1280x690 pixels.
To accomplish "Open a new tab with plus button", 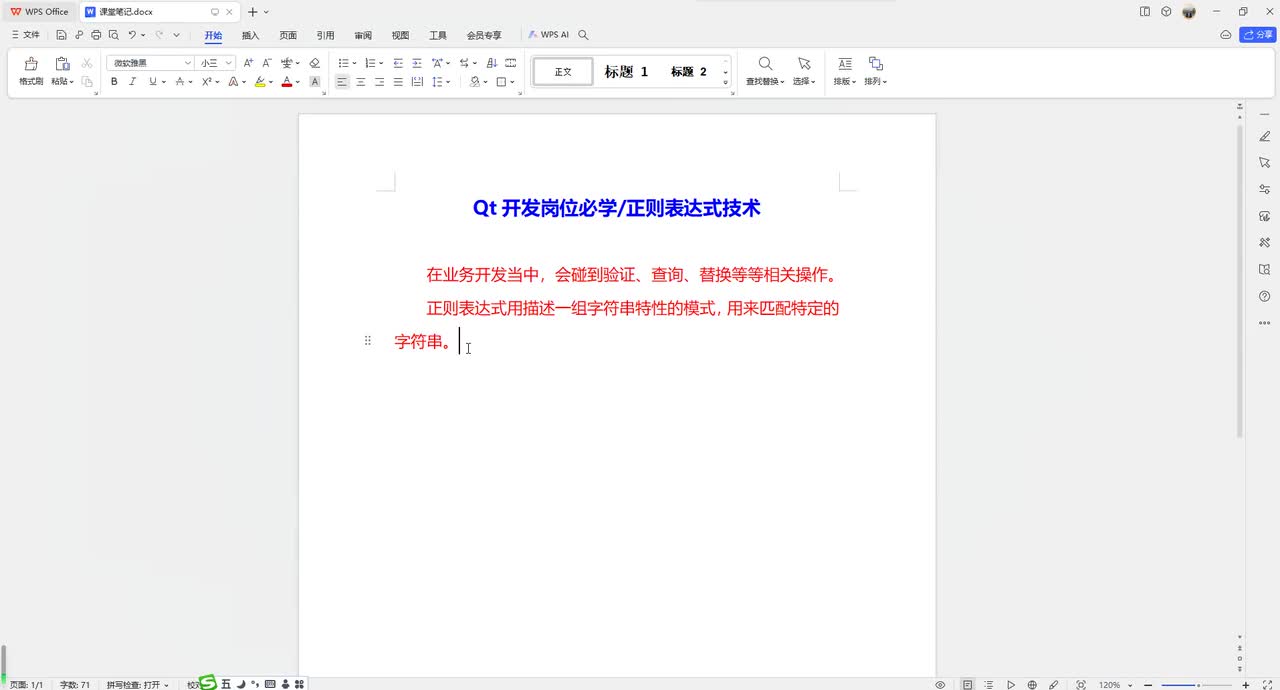I will point(252,12).
